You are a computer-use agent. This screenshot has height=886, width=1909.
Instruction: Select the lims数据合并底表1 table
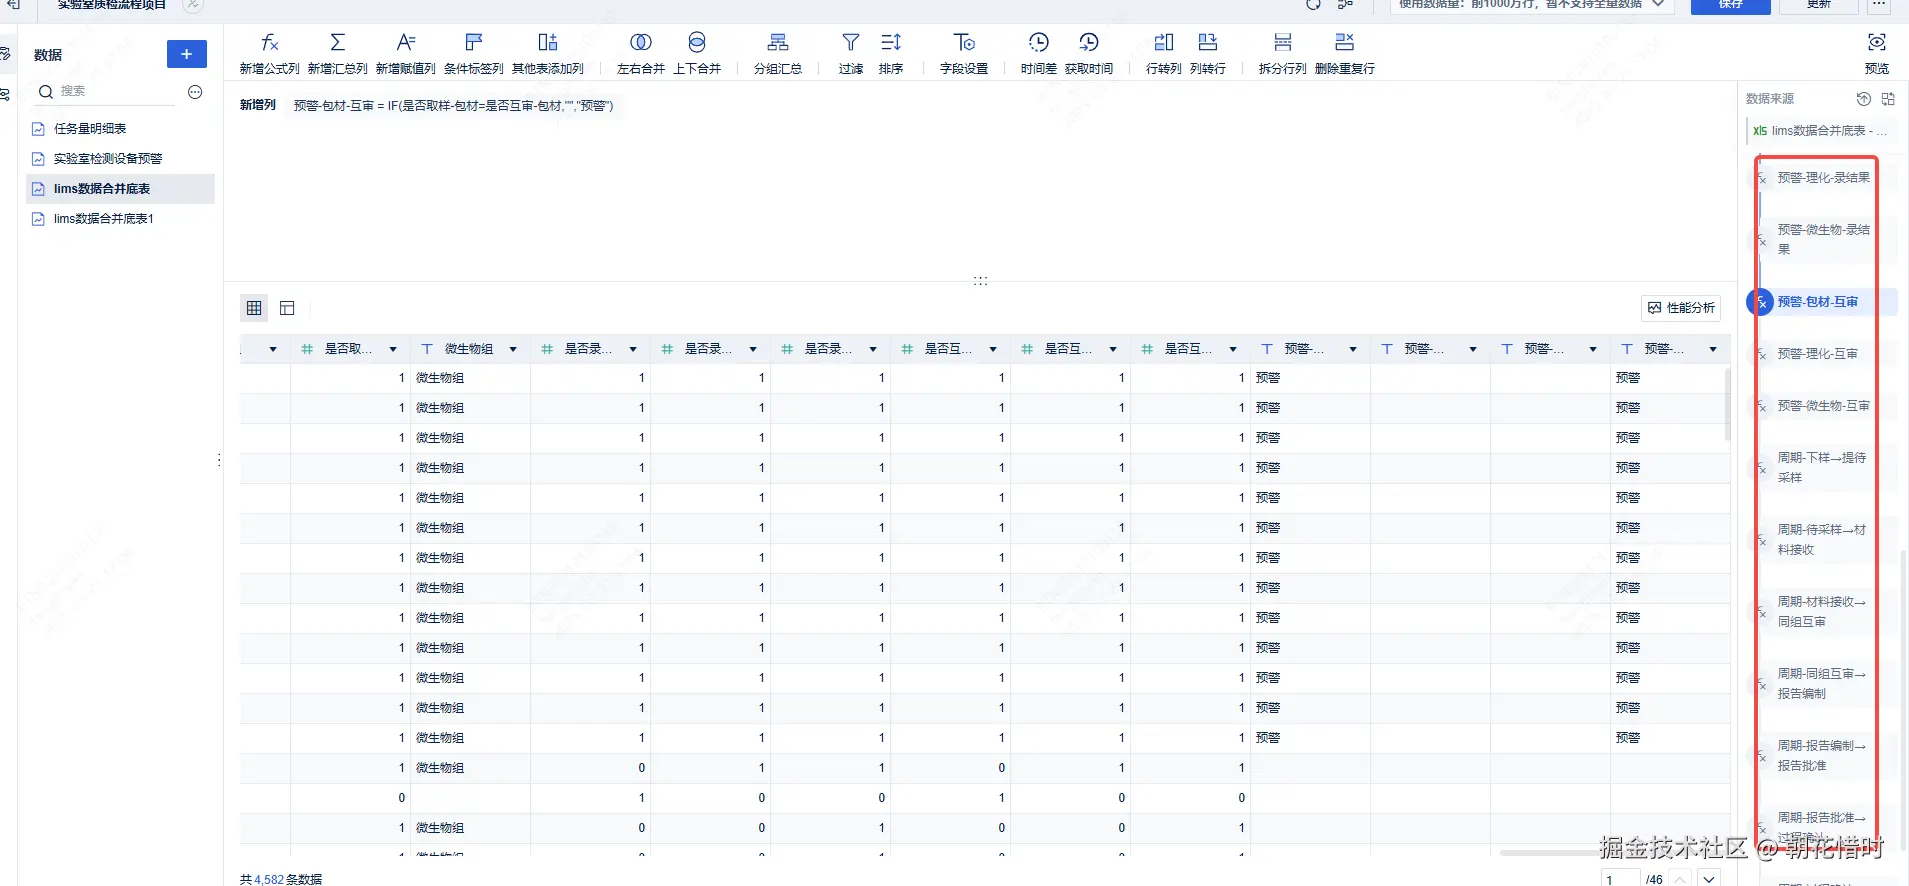pyautogui.click(x=120, y=219)
